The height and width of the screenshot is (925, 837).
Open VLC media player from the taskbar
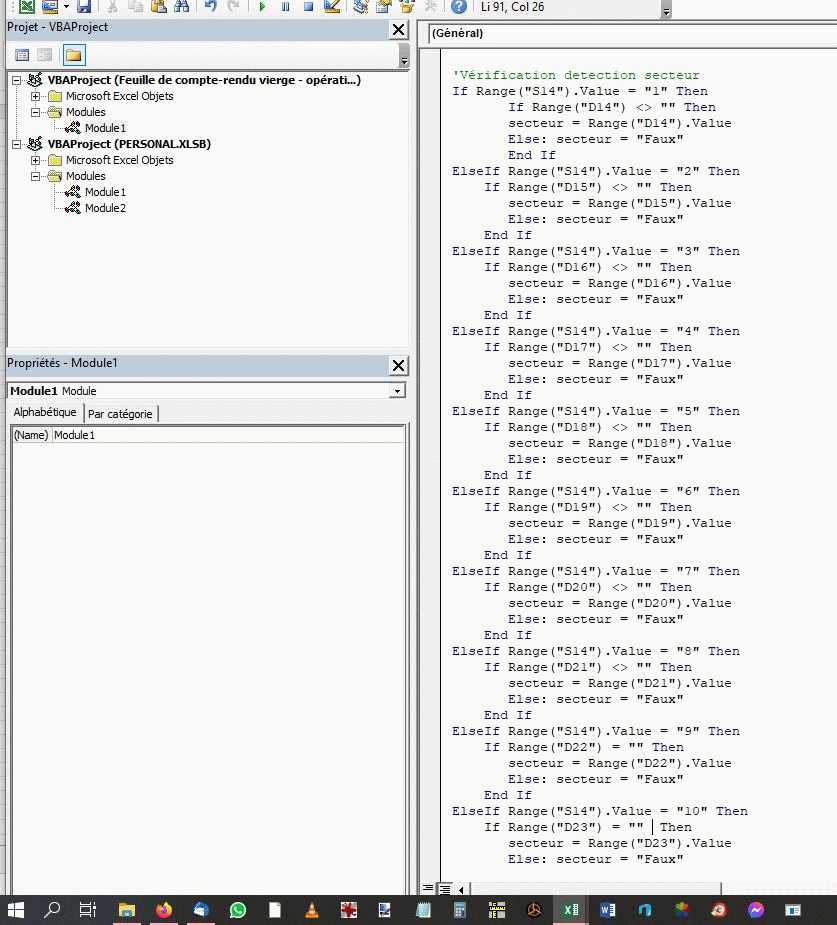tap(311, 910)
